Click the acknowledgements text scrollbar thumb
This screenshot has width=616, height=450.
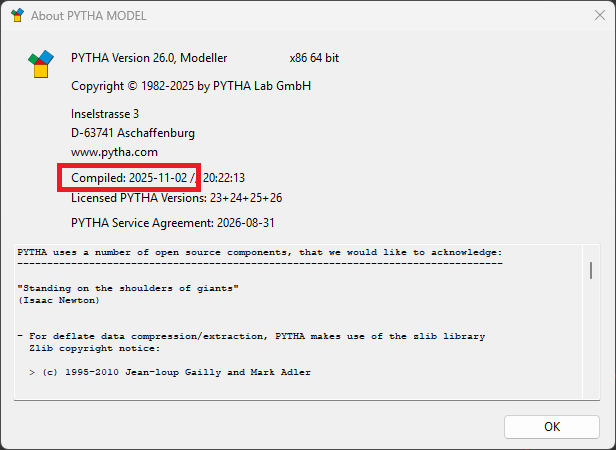click(x=591, y=270)
